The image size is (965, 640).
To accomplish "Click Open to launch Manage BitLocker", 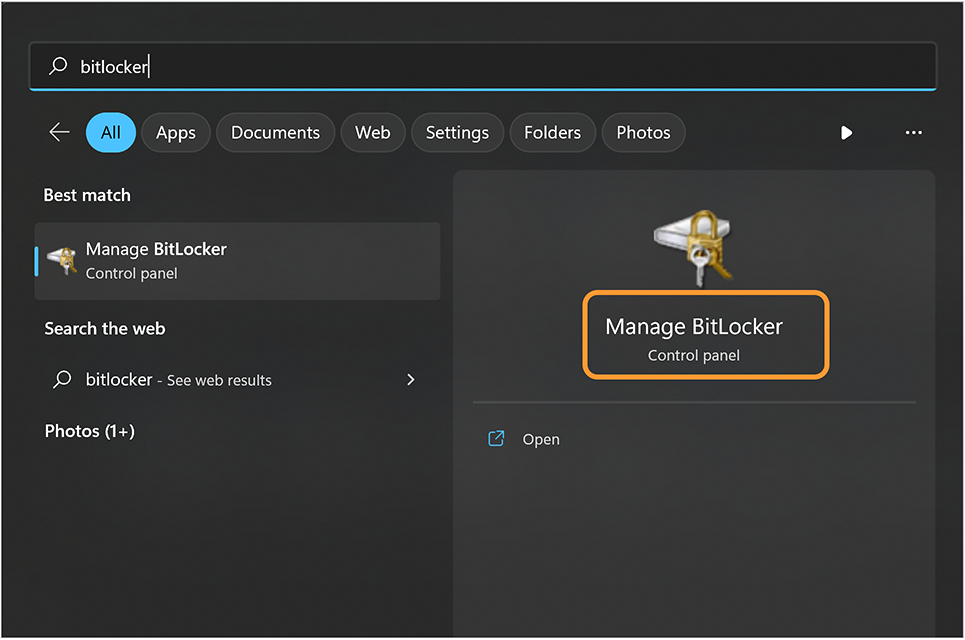I will tap(541, 438).
